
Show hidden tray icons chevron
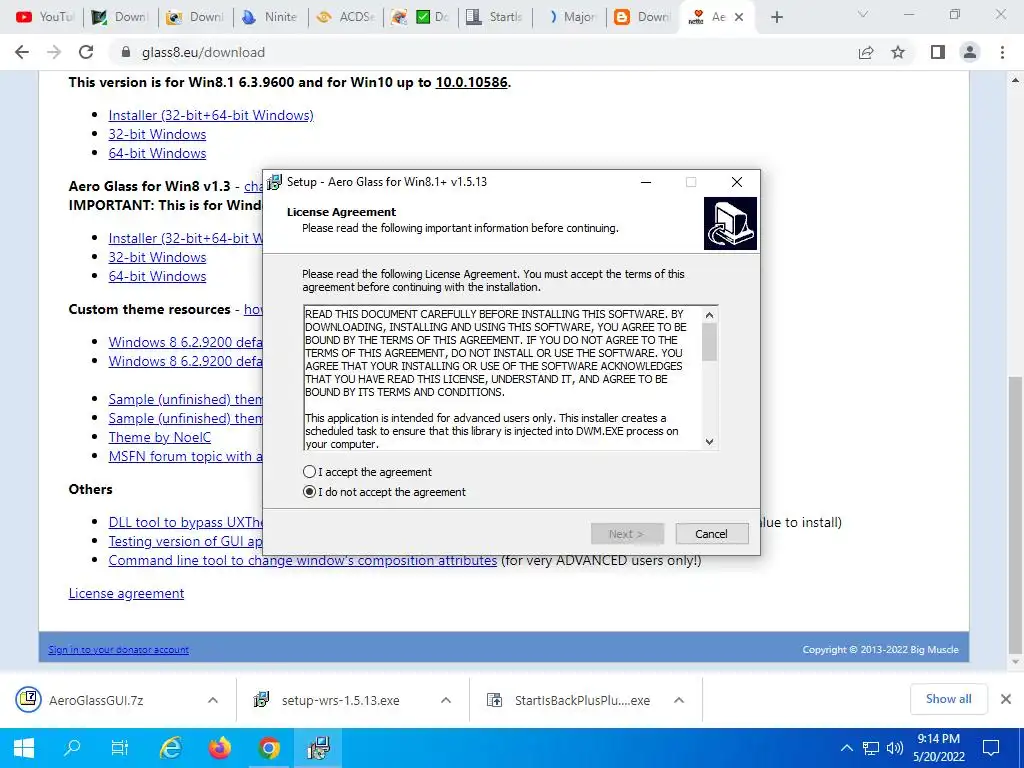[x=846, y=748]
